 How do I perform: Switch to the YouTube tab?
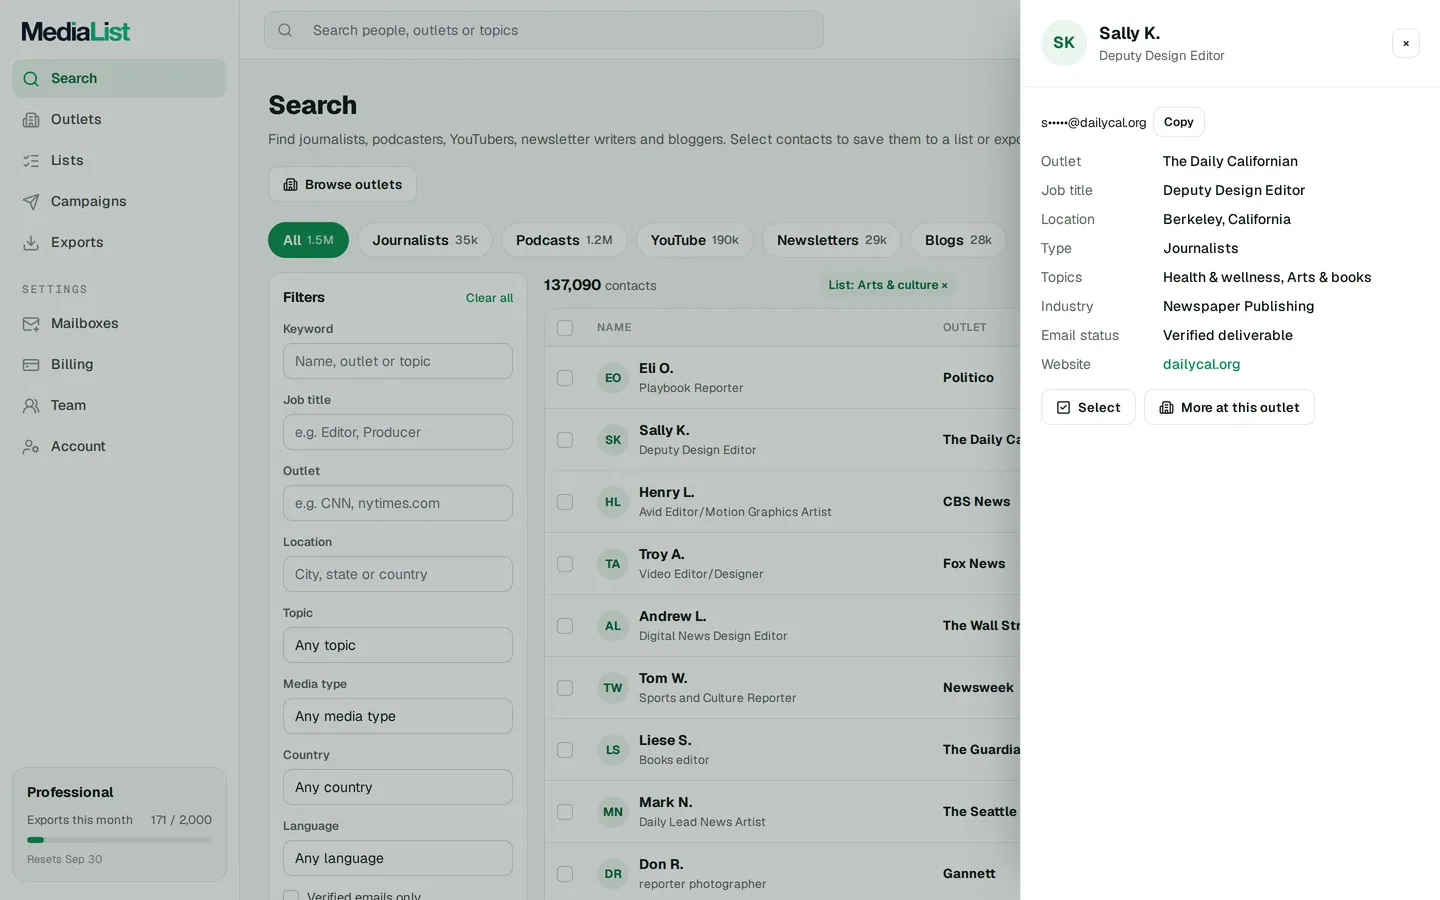point(694,240)
